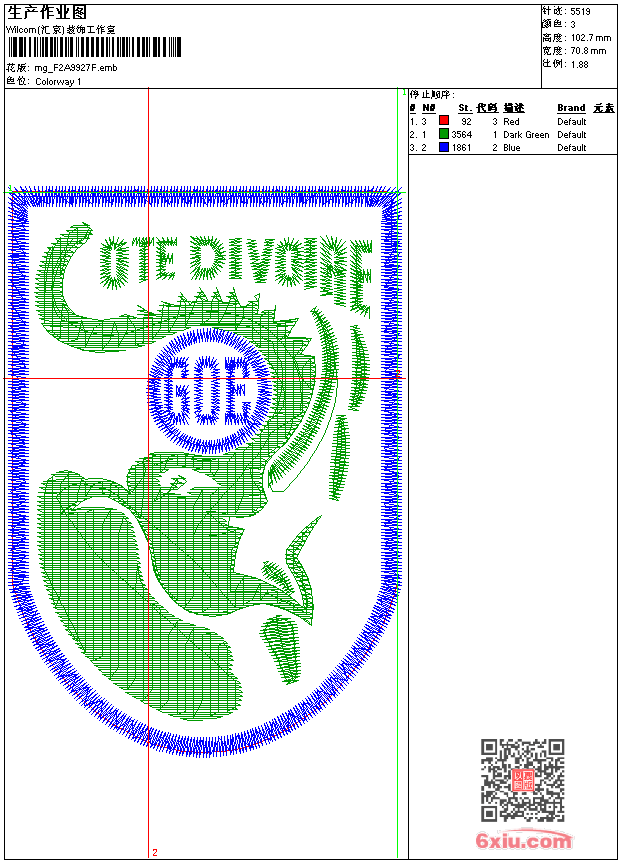The image size is (620, 860).
Task: Click the worksheet title 生产作业图
Action: (x=47, y=12)
